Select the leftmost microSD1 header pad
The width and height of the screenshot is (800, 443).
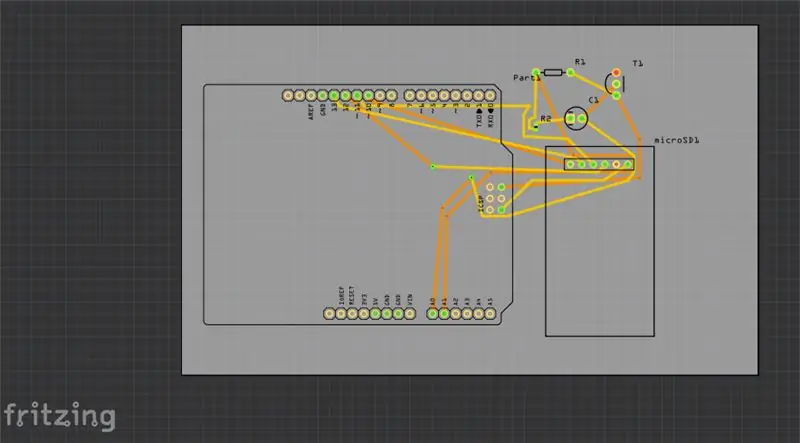[570, 164]
